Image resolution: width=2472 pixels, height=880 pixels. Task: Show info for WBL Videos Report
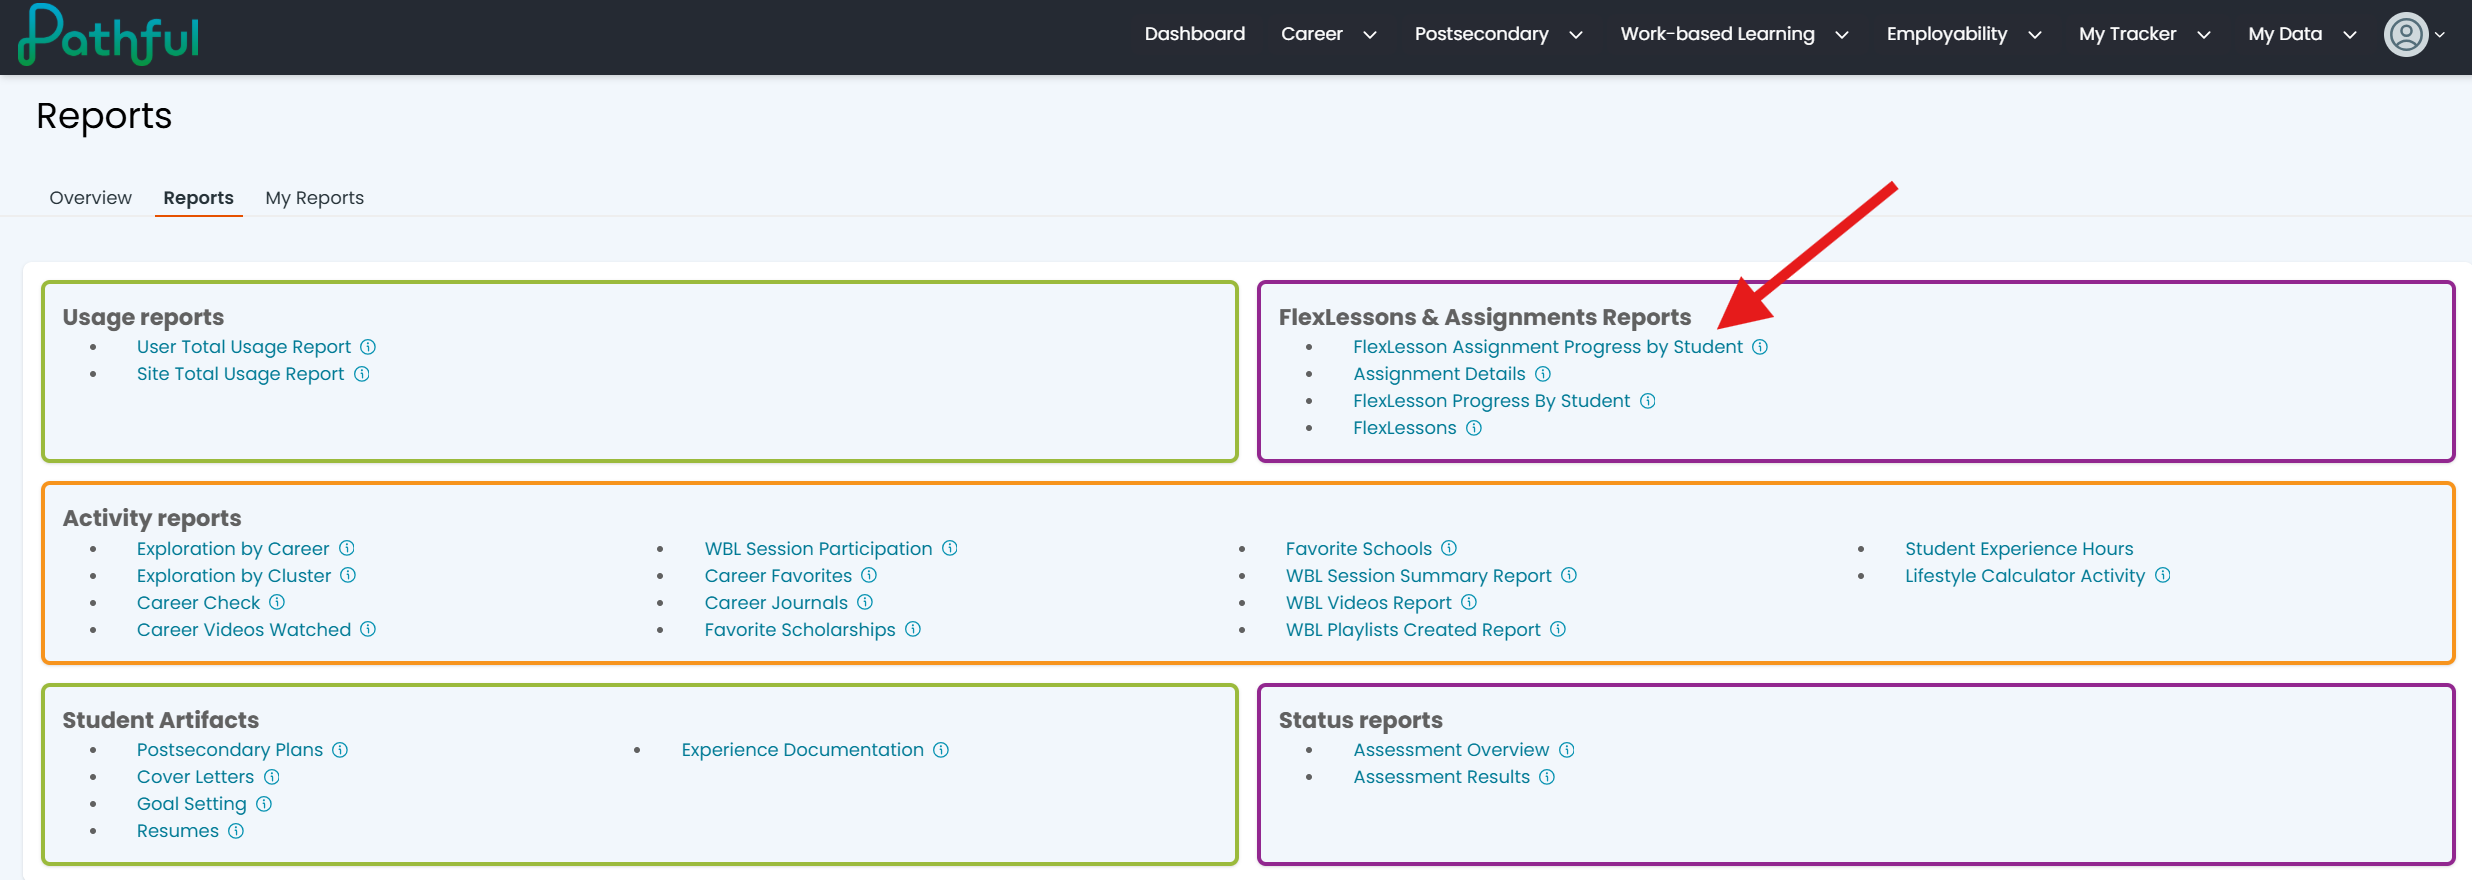[x=1469, y=602]
